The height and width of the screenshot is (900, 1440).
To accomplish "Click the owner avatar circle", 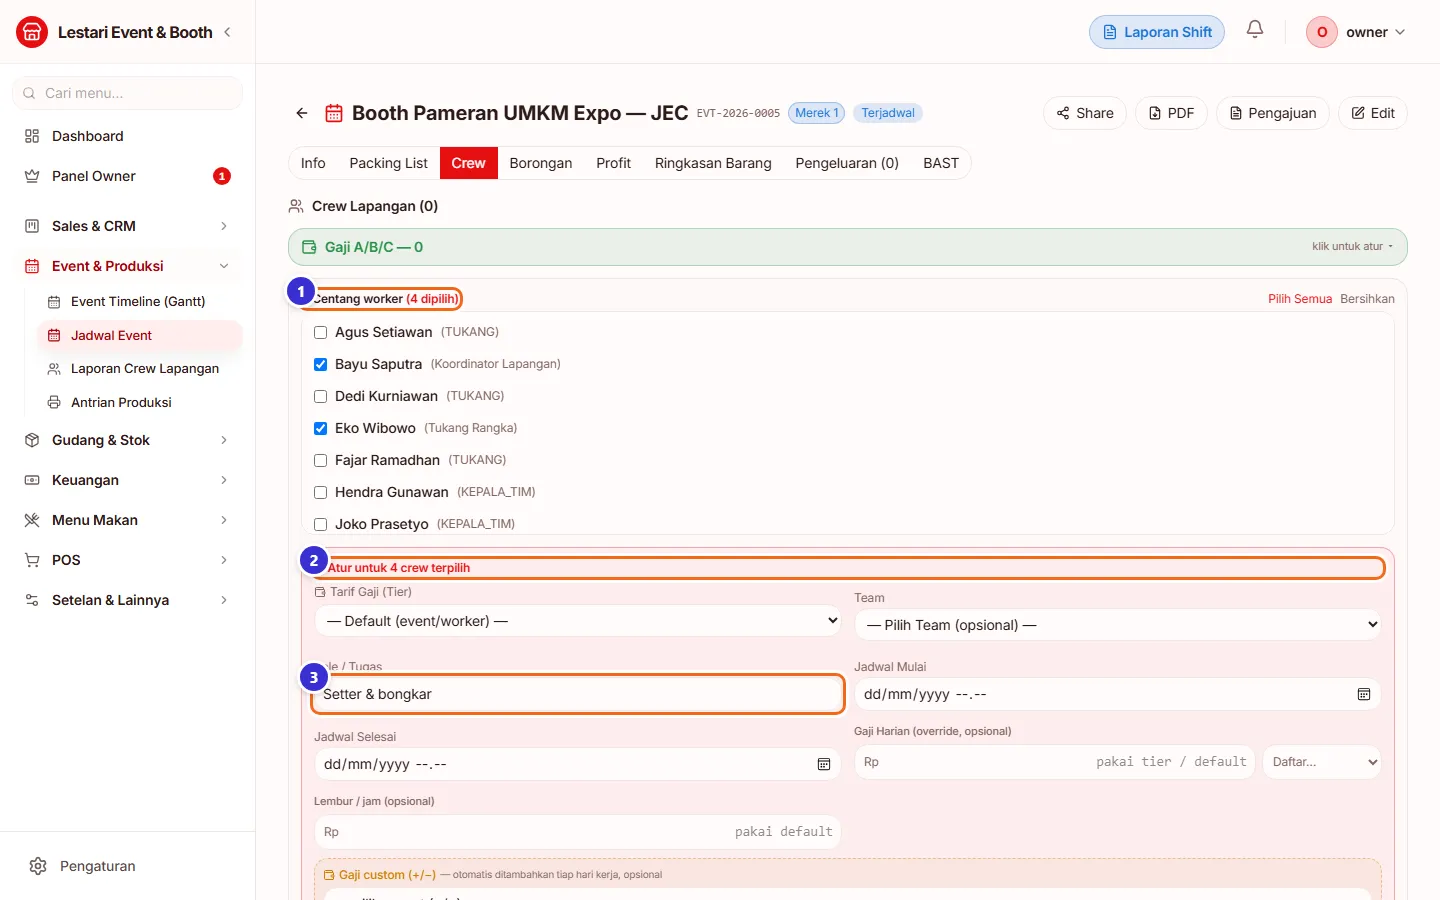I will tap(1322, 32).
